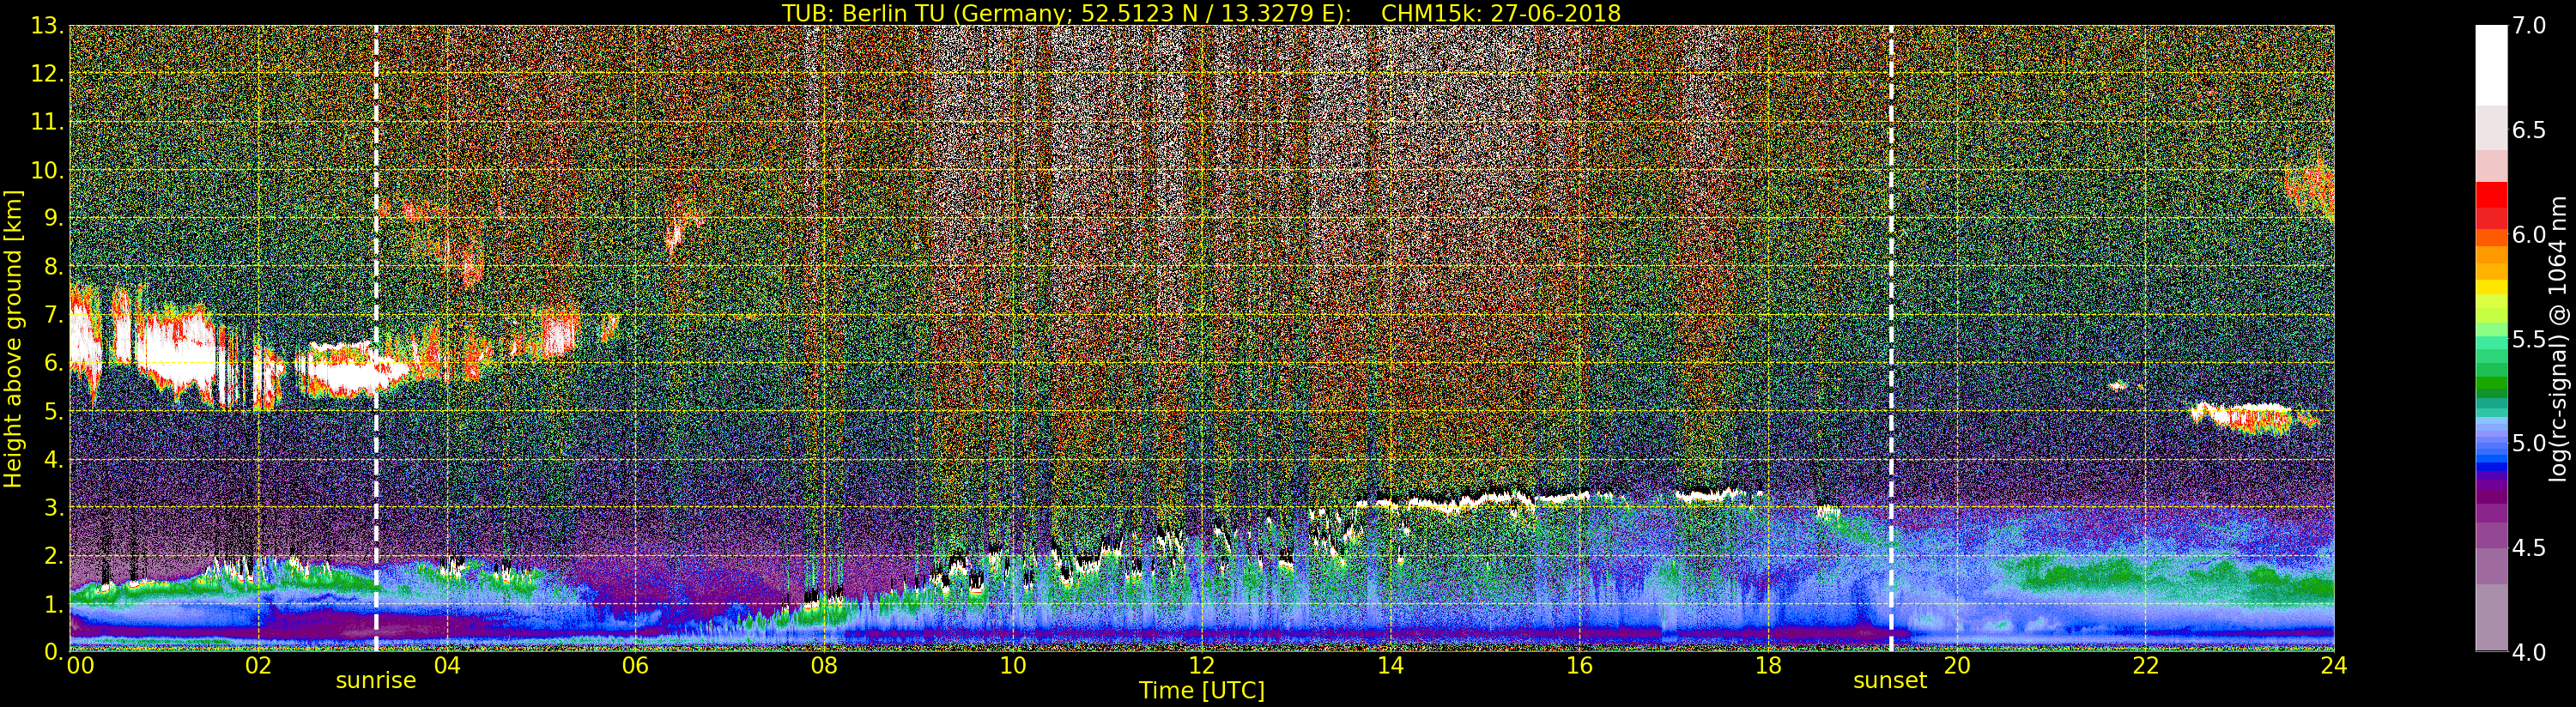Click height axis tick "6."

(x=54, y=363)
